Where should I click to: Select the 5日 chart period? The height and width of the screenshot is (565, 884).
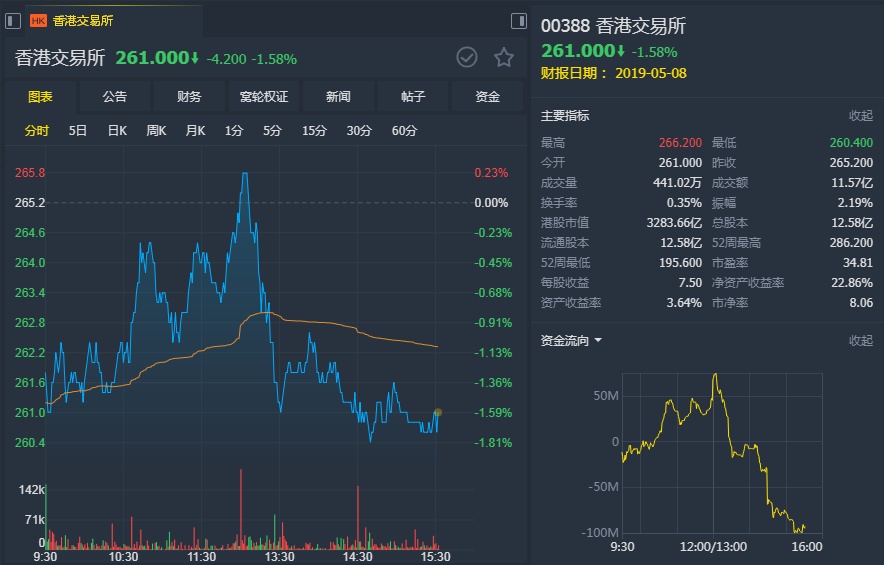point(78,130)
